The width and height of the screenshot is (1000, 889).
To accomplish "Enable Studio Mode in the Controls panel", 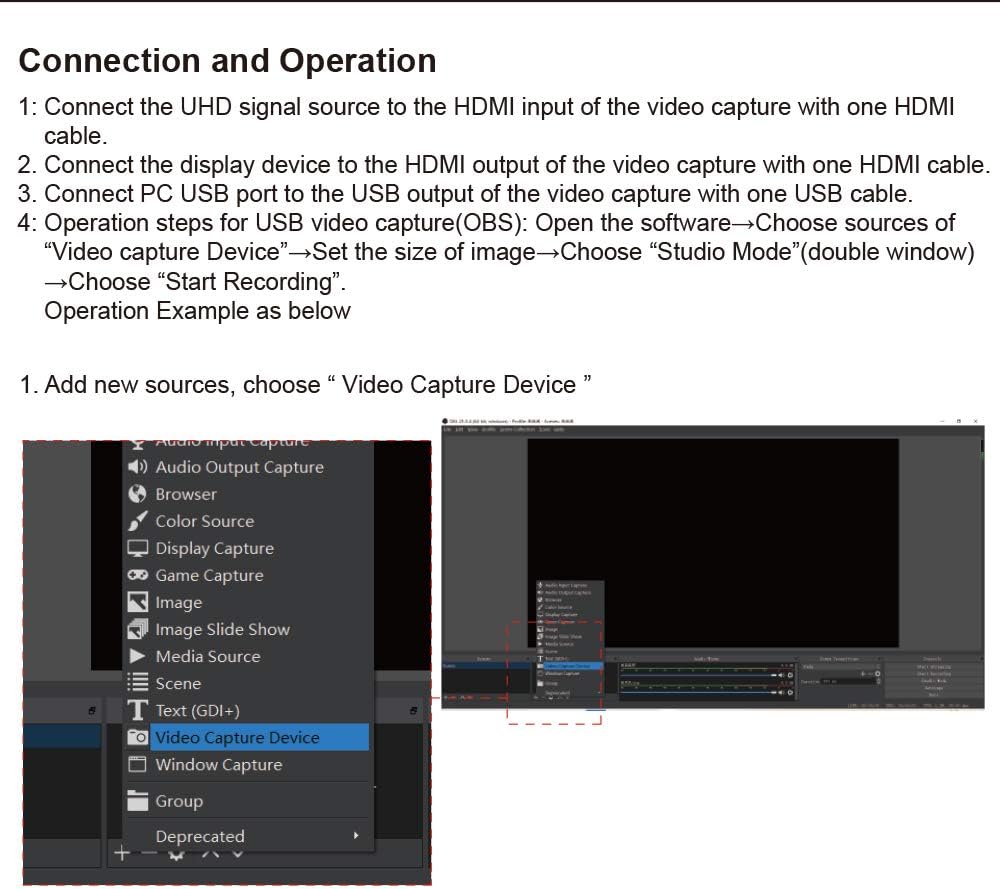I will 934,681.
